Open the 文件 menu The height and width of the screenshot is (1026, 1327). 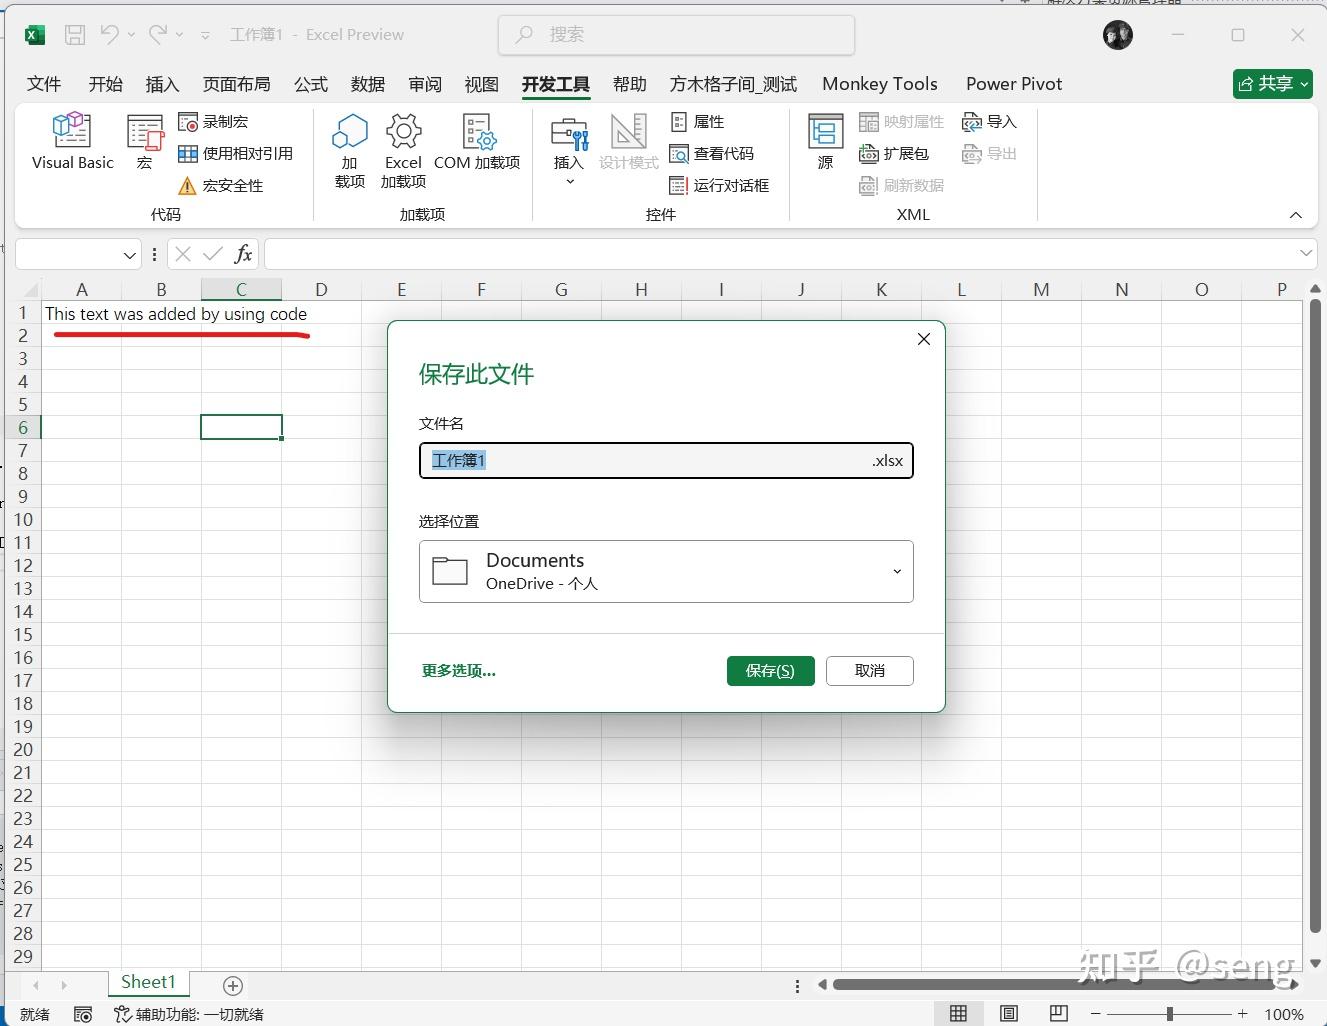click(43, 83)
